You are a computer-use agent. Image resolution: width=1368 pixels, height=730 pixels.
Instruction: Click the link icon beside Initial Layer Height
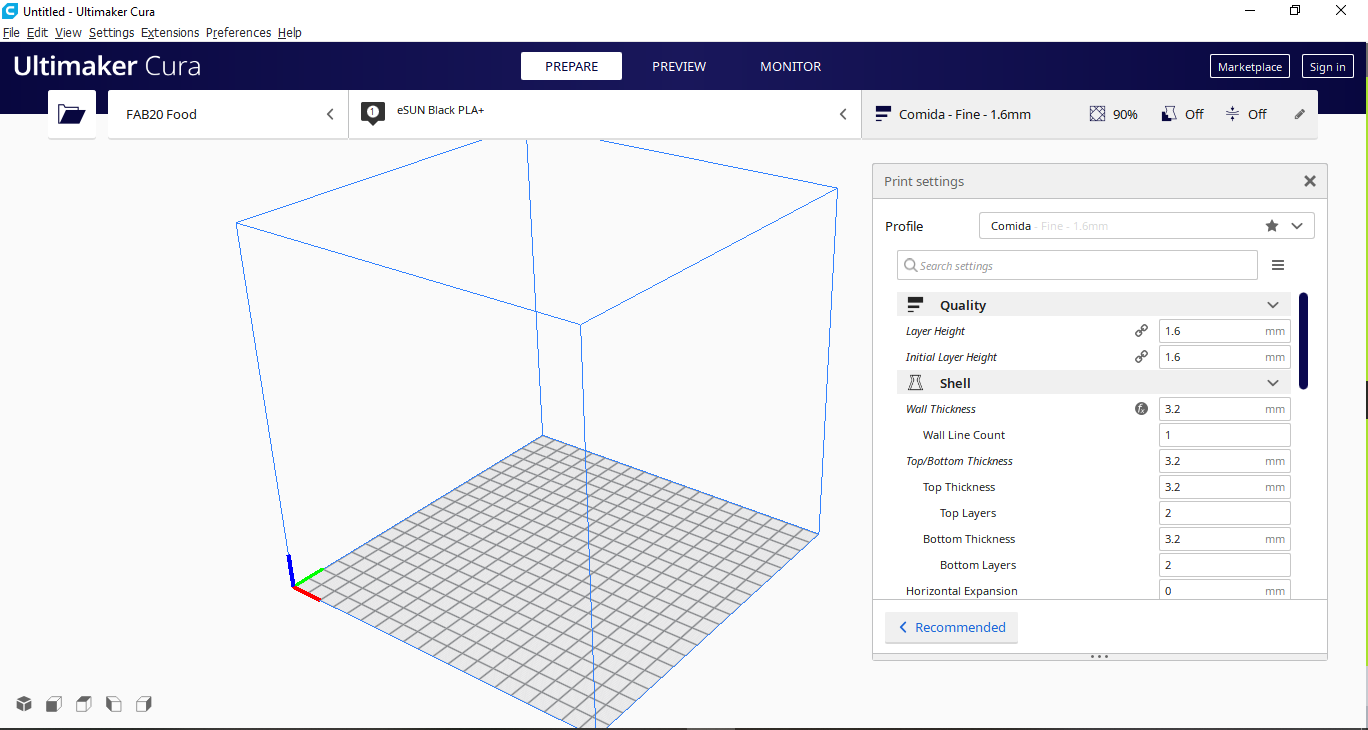pyautogui.click(x=1141, y=357)
